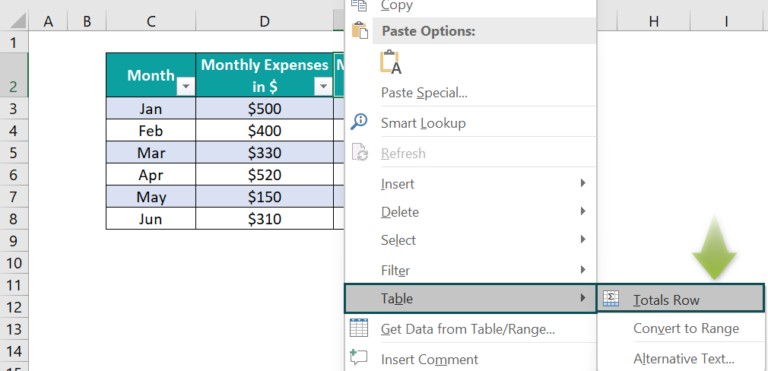The height and width of the screenshot is (371, 768).
Task: Click the $500 cell
Action: (264, 108)
